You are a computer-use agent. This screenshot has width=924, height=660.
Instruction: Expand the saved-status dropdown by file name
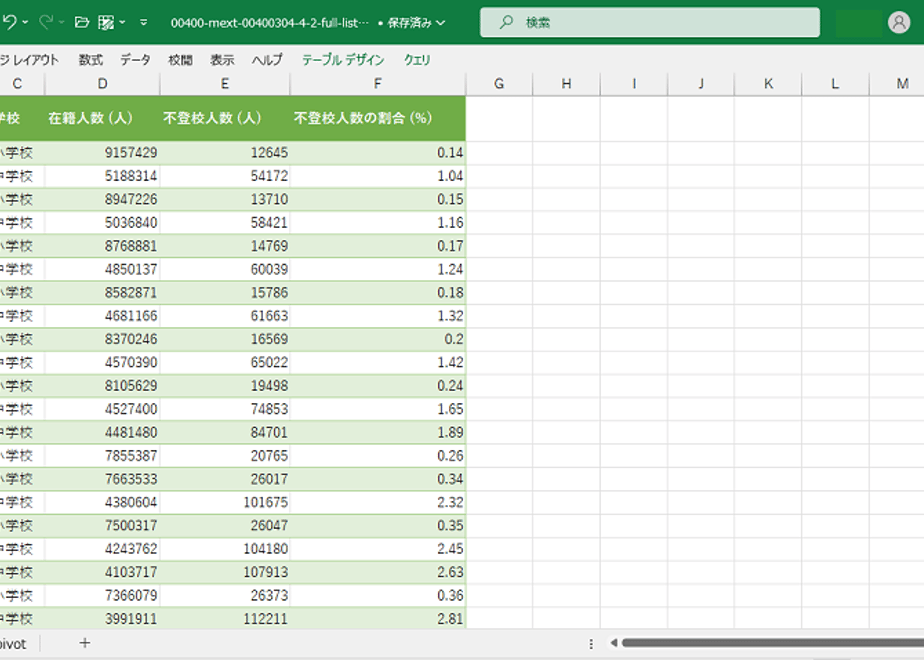(x=441, y=23)
